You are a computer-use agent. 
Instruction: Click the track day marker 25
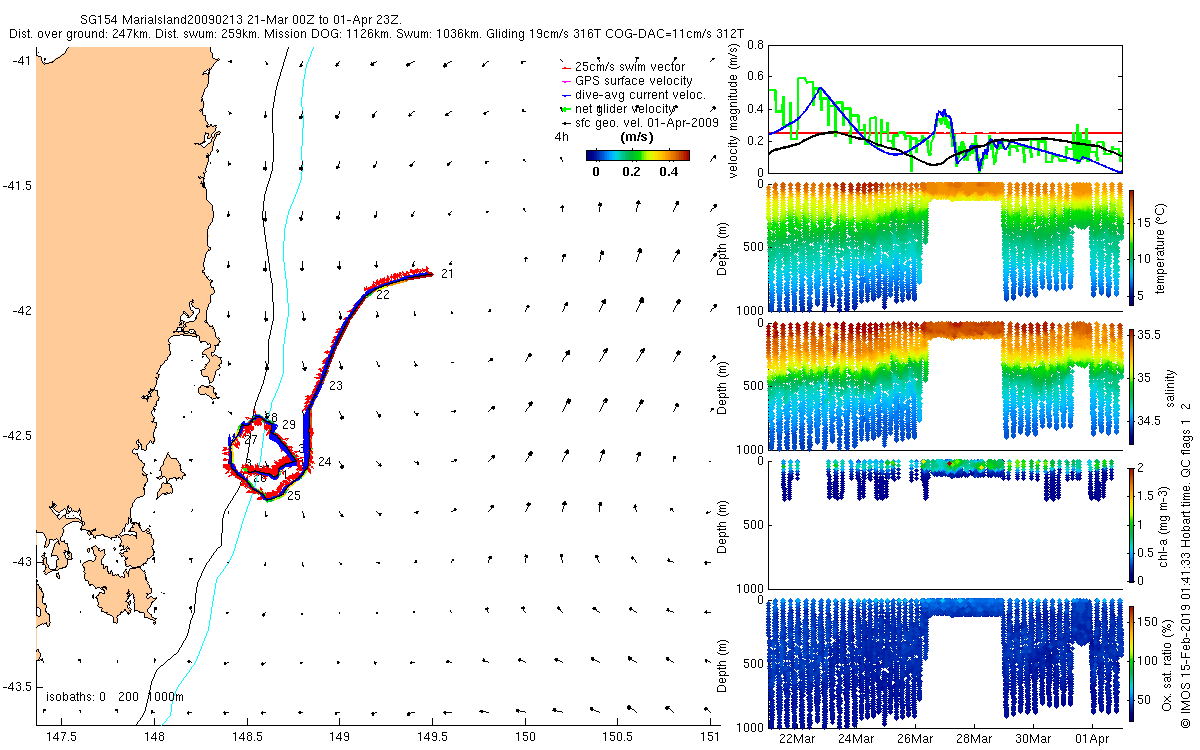[294, 495]
